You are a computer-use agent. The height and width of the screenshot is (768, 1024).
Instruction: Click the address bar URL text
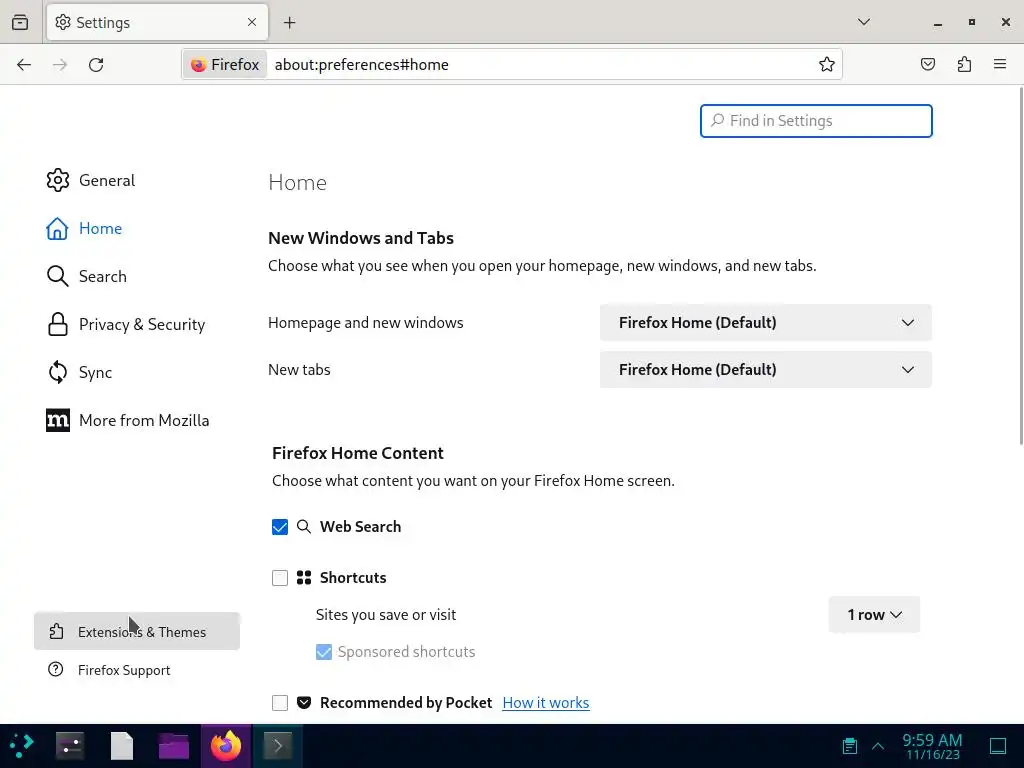coord(361,65)
